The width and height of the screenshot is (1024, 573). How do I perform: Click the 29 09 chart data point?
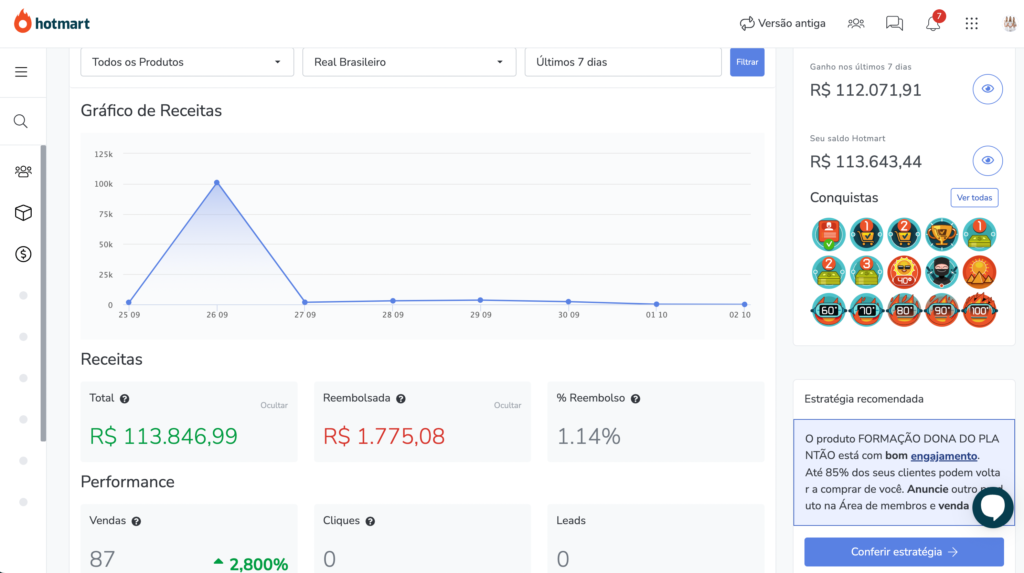click(x=481, y=301)
